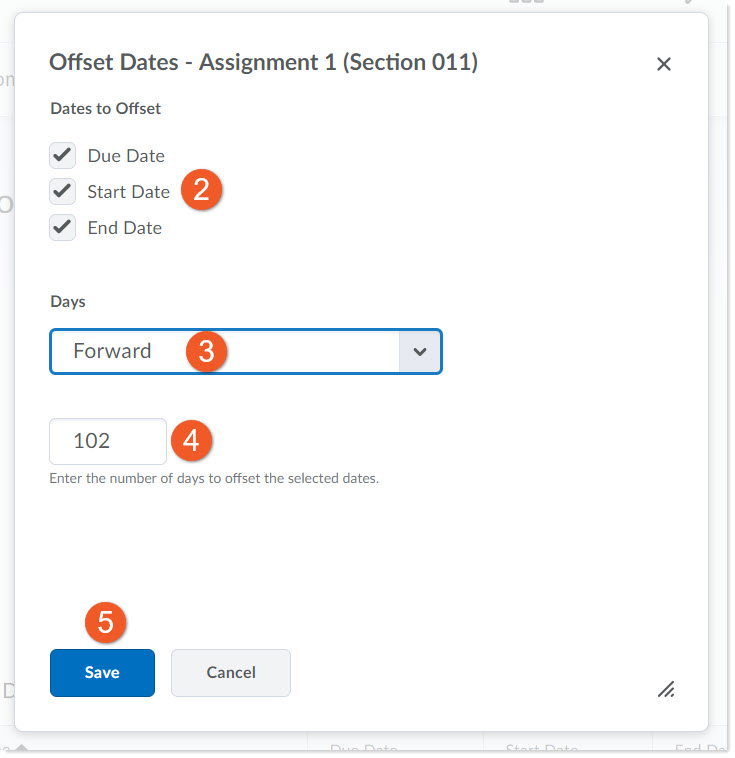This screenshot has height=758, width=735.
Task: Focus the days number field showing 102
Action: tap(107, 441)
